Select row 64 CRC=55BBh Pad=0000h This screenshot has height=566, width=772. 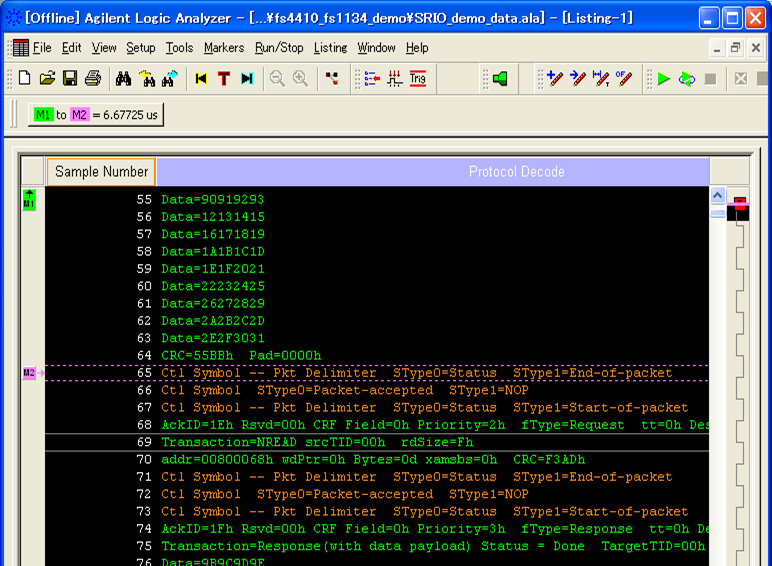[x=377, y=355]
